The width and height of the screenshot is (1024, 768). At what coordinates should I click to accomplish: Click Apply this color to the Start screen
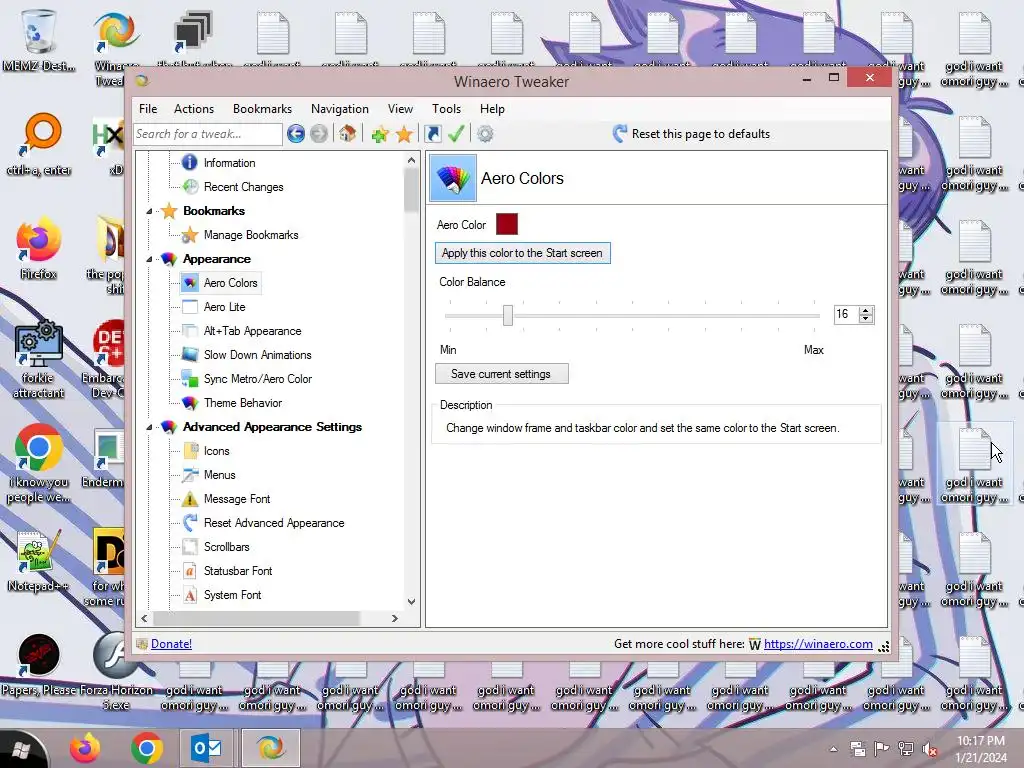[x=522, y=253]
